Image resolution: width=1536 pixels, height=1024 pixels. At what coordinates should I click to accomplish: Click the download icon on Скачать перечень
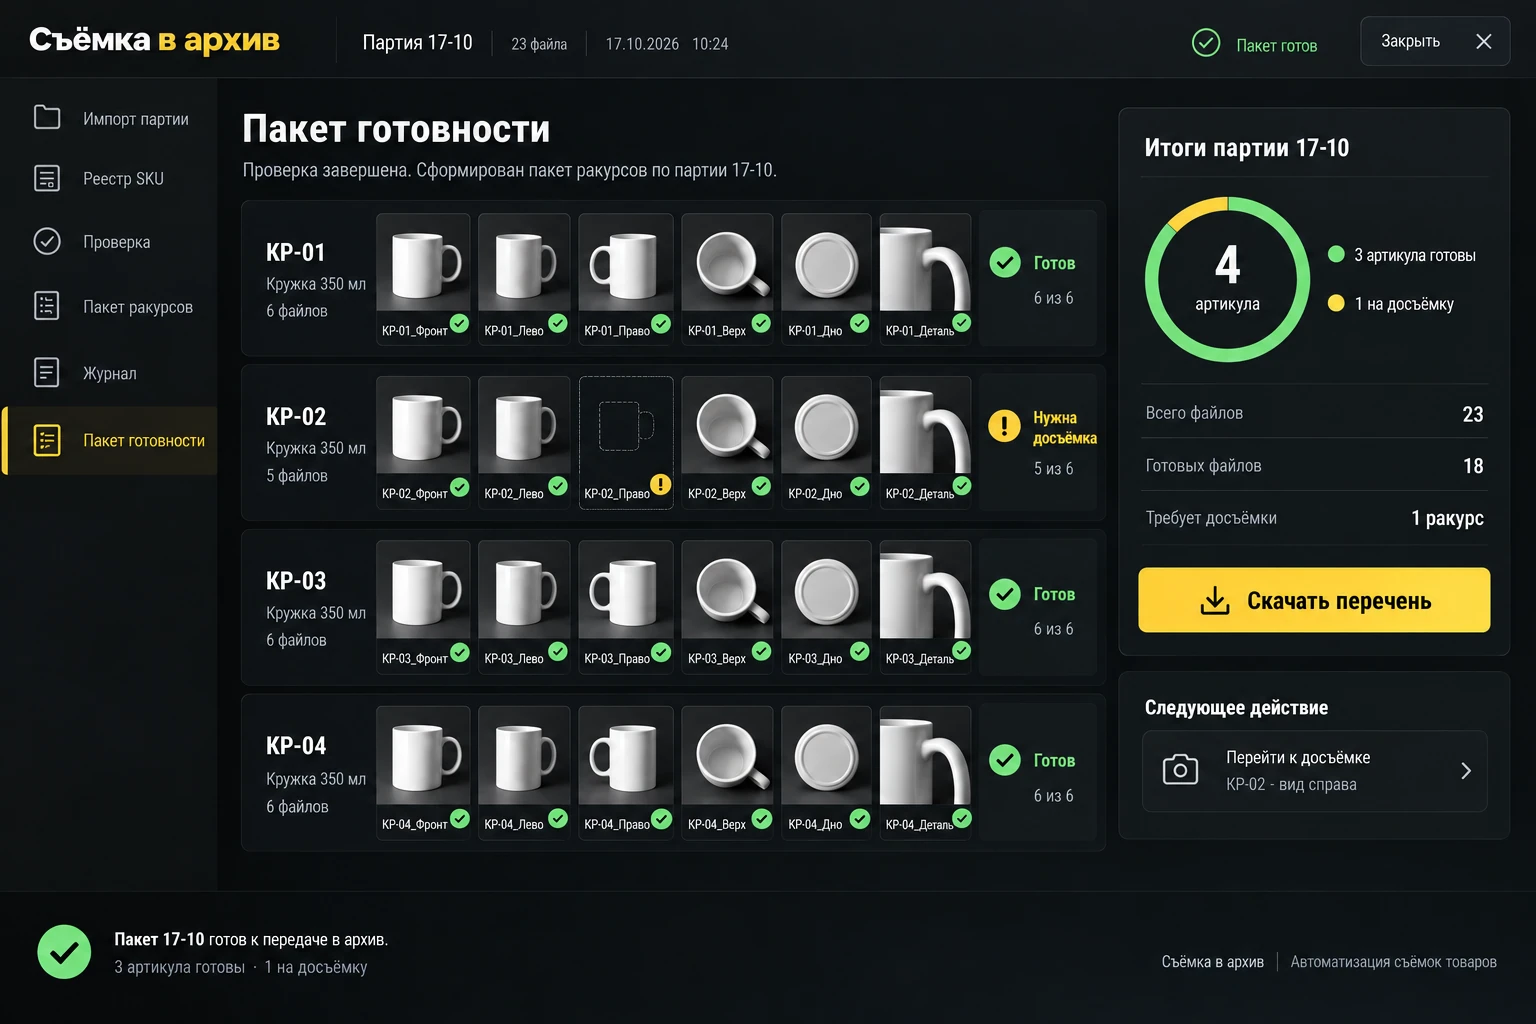pos(1215,600)
